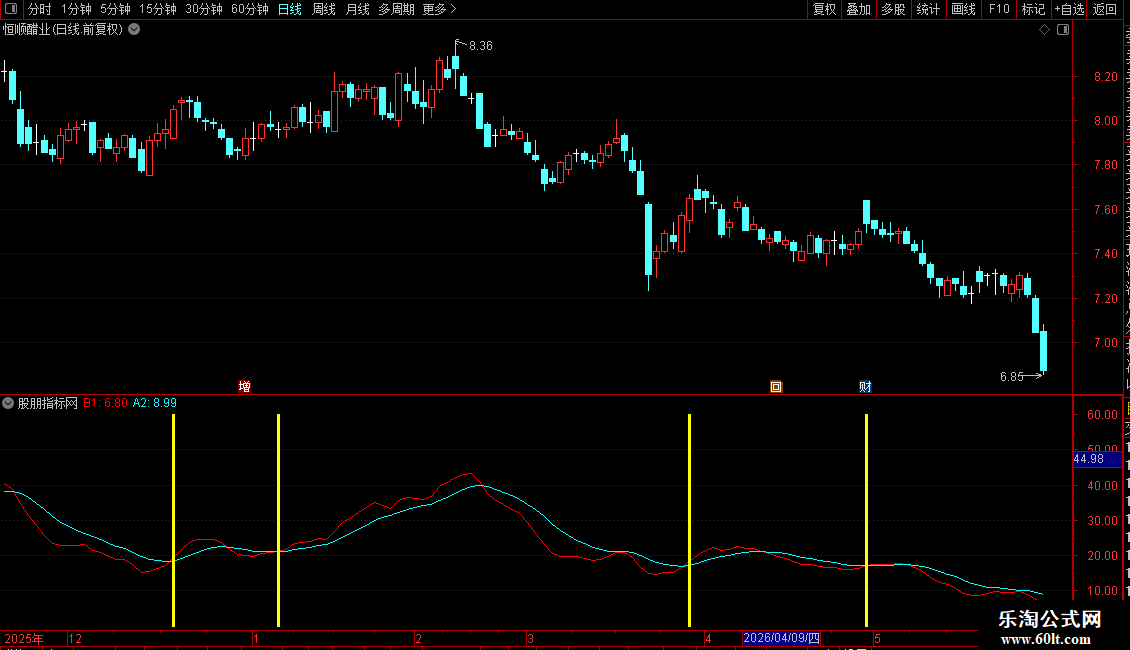The image size is (1130, 650).
Task: Click the 7.00 price axis label
Action: (1105, 343)
